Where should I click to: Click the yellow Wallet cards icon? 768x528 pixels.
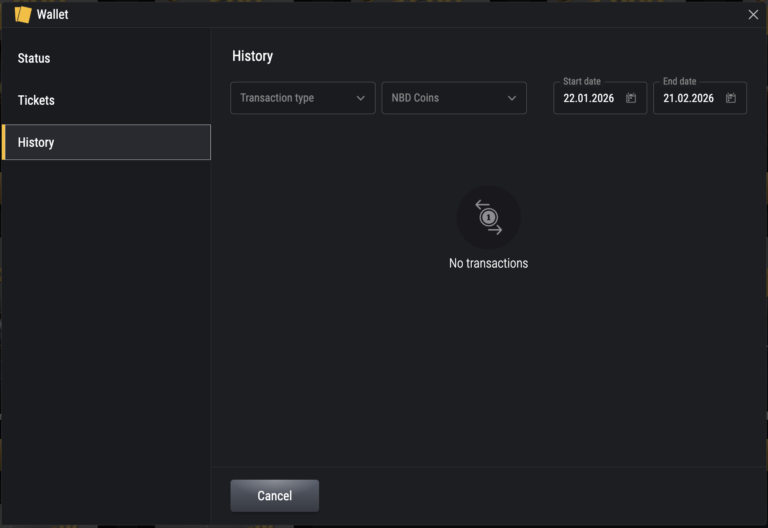pyautogui.click(x=22, y=14)
